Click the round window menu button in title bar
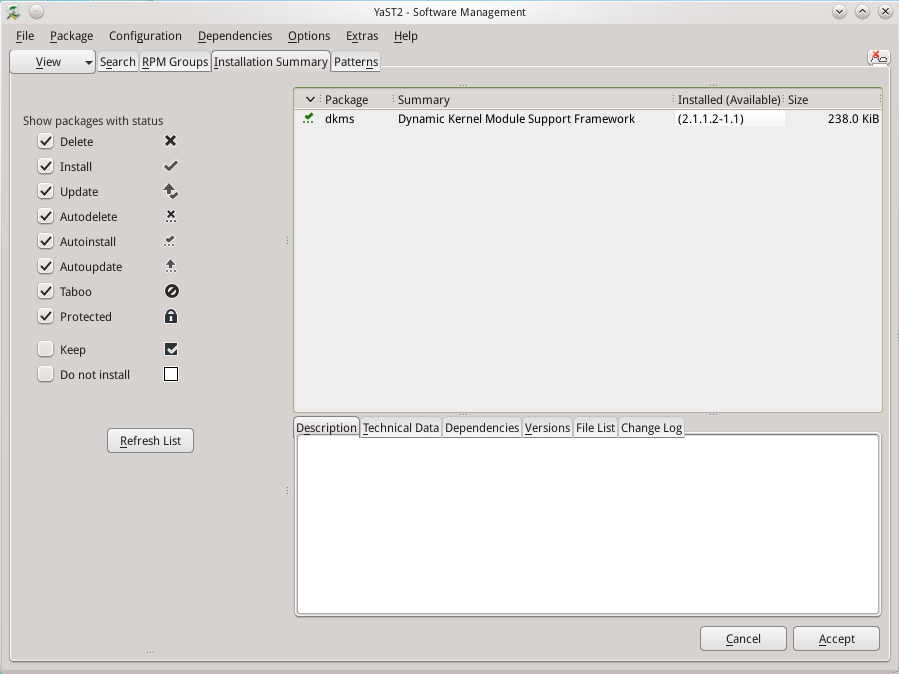Image resolution: width=899 pixels, height=674 pixels. tap(36, 11)
